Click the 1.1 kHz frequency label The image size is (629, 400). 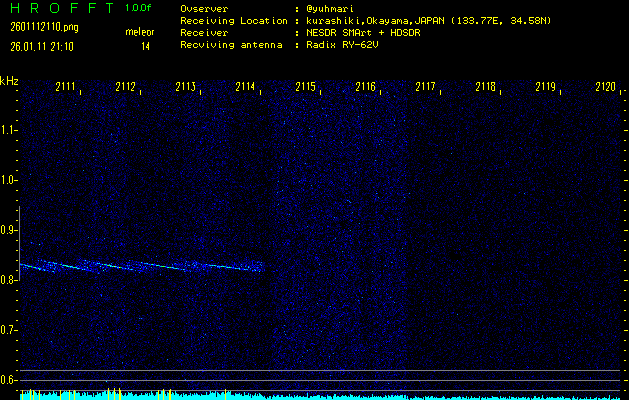pyautogui.click(x=8, y=130)
